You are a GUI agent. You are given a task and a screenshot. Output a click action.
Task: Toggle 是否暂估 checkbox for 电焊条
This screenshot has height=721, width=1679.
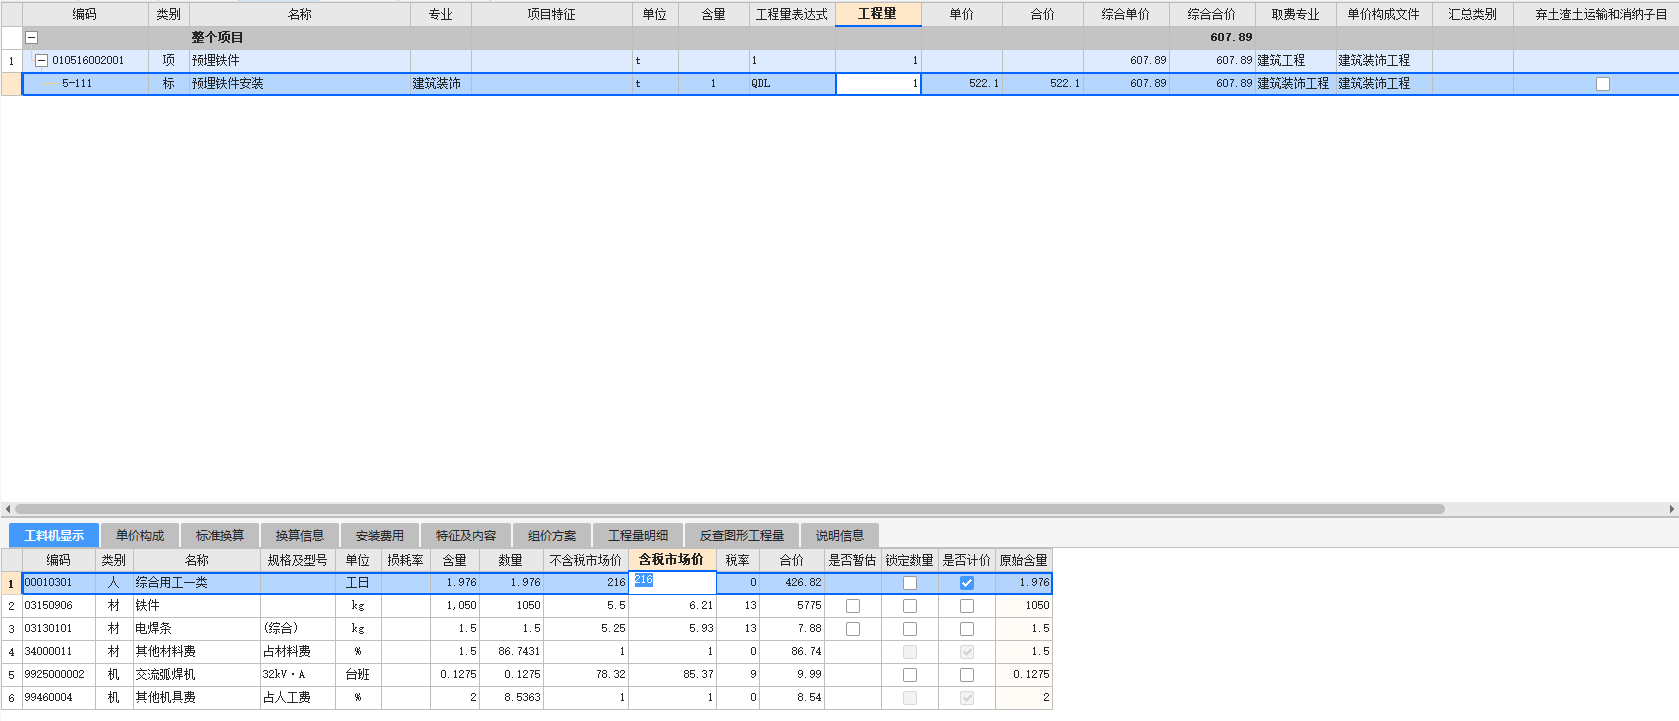pyautogui.click(x=853, y=629)
